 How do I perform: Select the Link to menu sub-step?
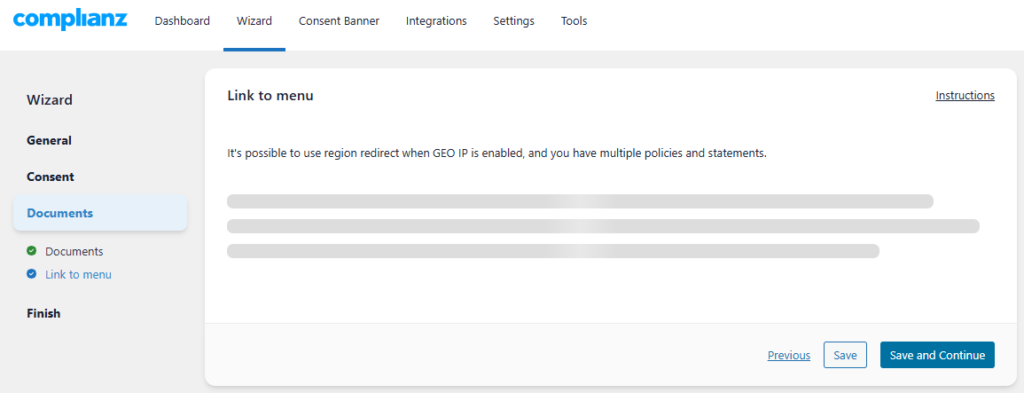coord(78,275)
